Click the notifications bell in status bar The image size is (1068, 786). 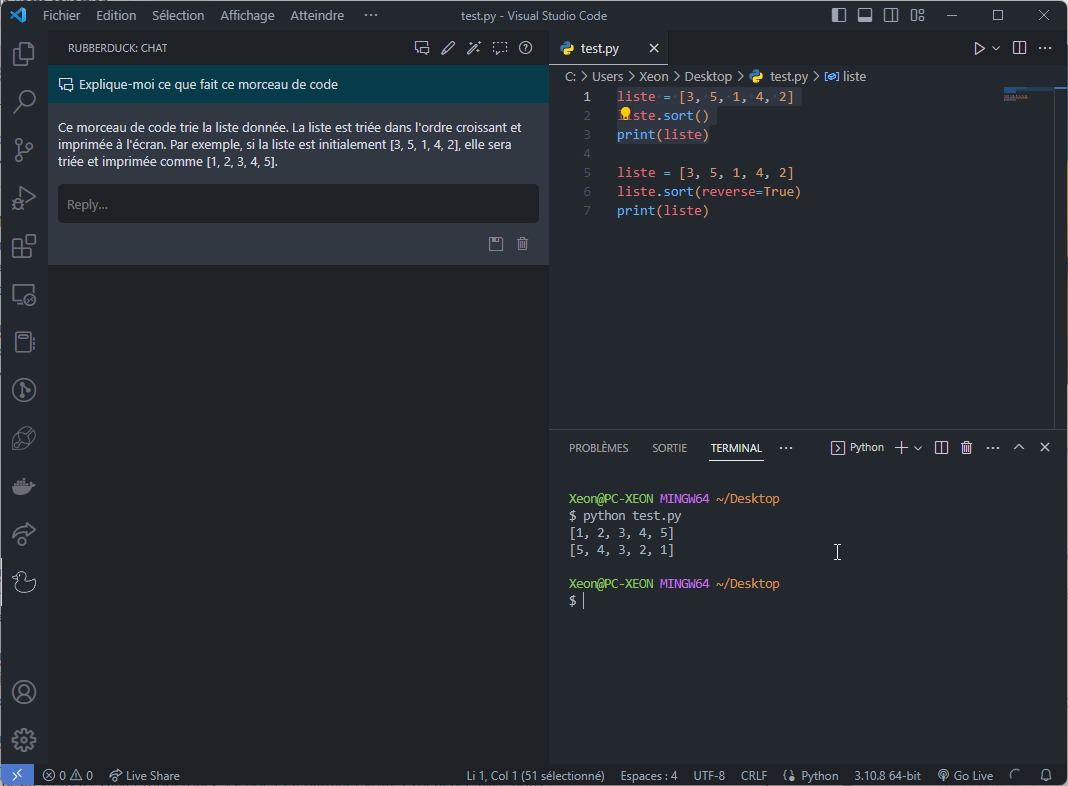[x=1046, y=775]
